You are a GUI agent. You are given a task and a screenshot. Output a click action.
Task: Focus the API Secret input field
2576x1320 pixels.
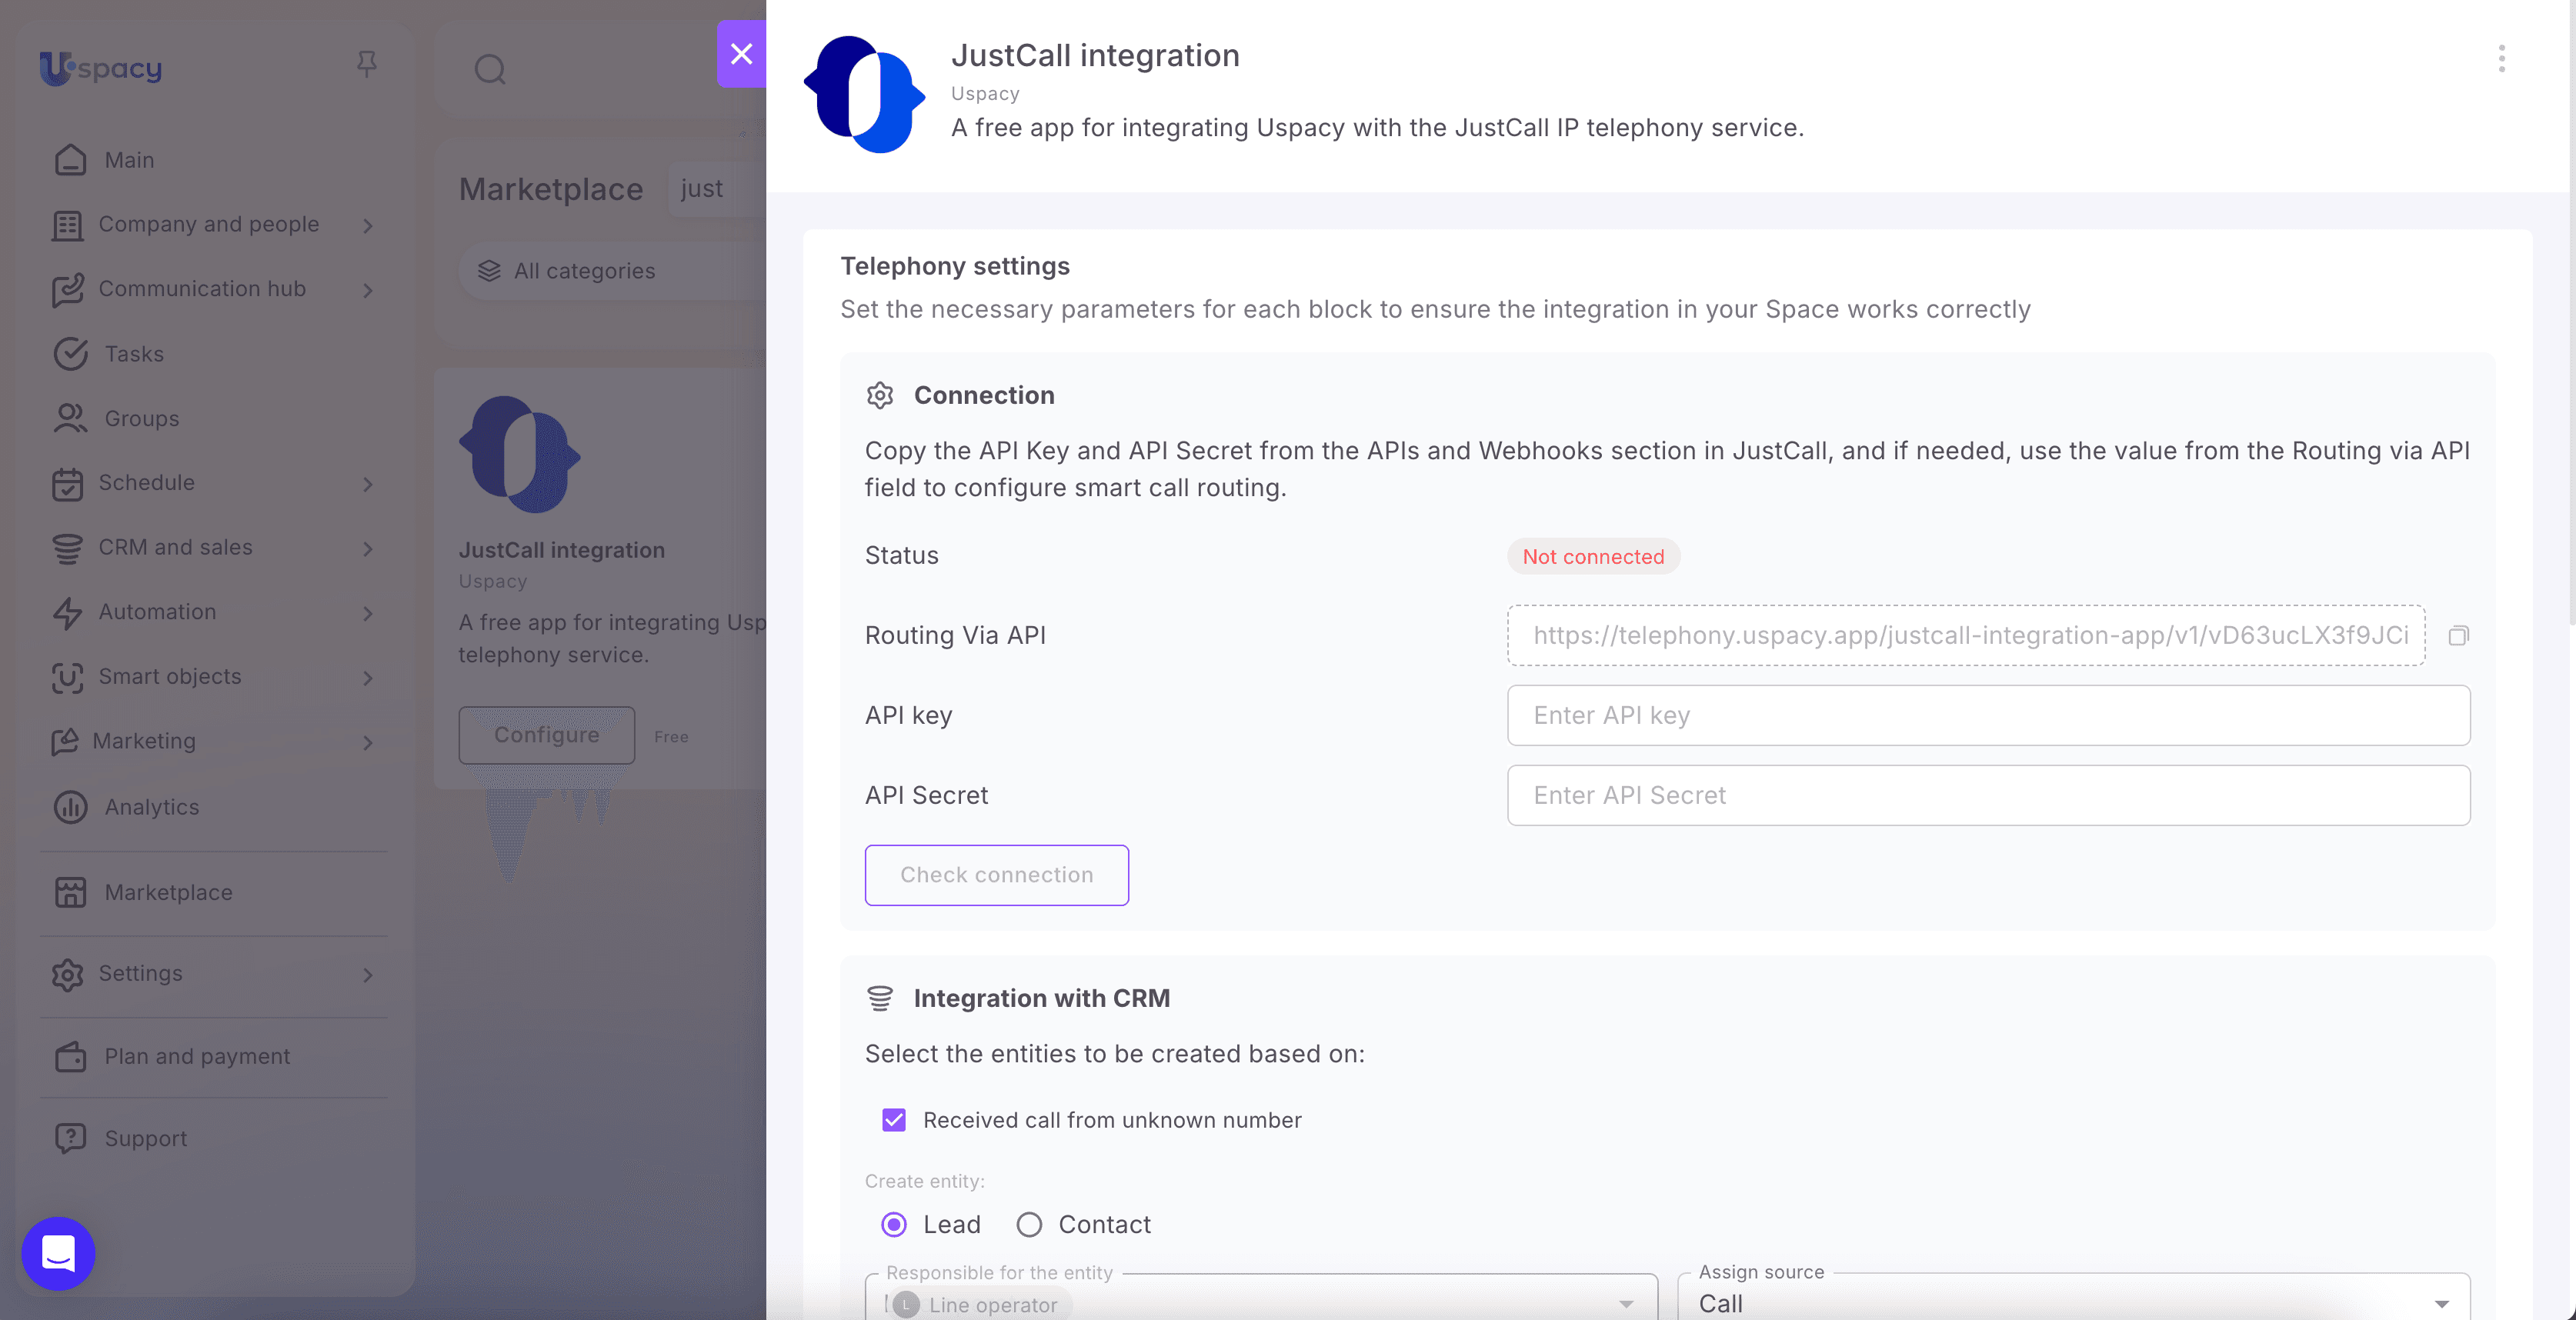coord(1989,796)
